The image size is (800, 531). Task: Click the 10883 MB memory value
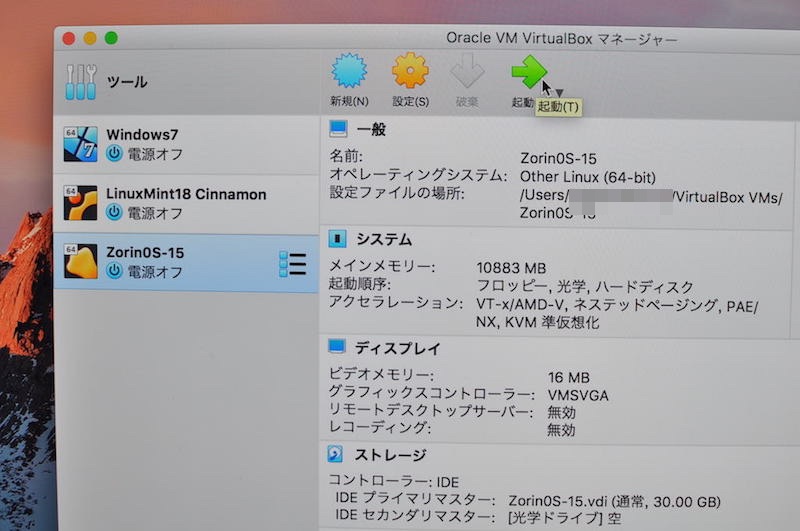(x=511, y=268)
